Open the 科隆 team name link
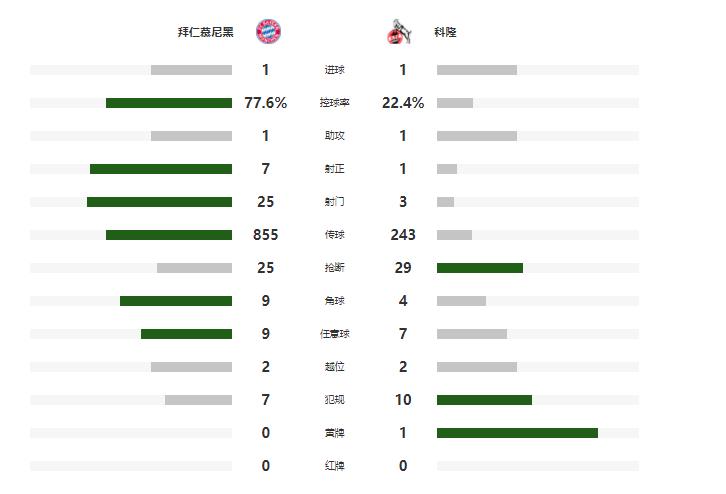 coord(446,32)
